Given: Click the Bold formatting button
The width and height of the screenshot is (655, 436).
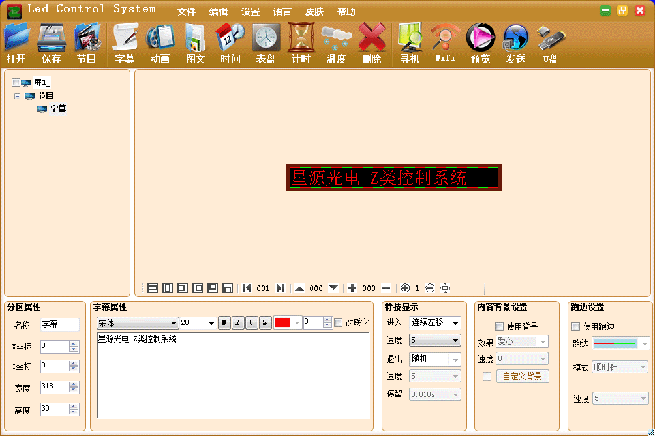Looking at the screenshot, I should 224,323.
